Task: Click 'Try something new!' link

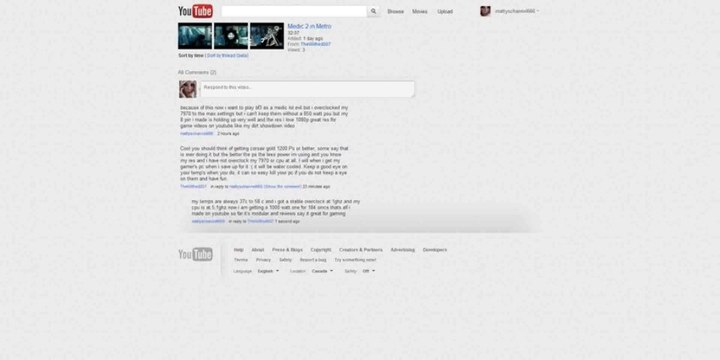Action: coord(355,260)
